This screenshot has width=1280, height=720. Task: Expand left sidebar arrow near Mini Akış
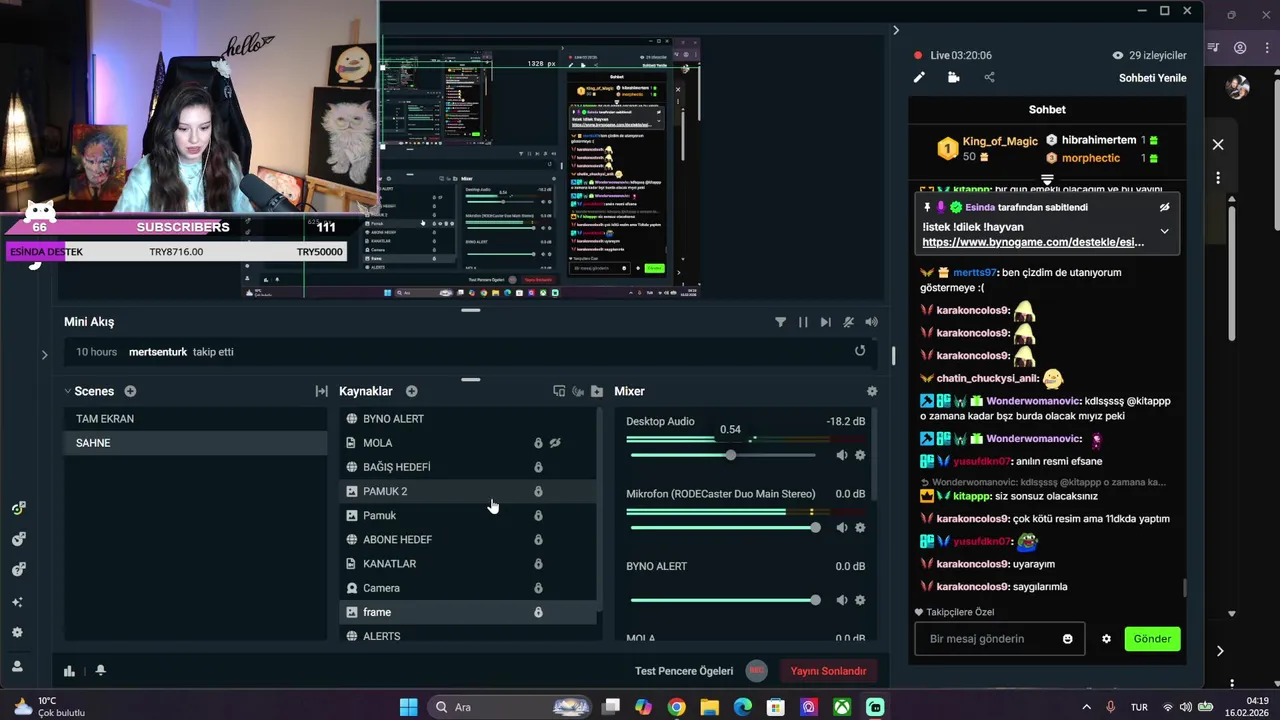click(44, 355)
